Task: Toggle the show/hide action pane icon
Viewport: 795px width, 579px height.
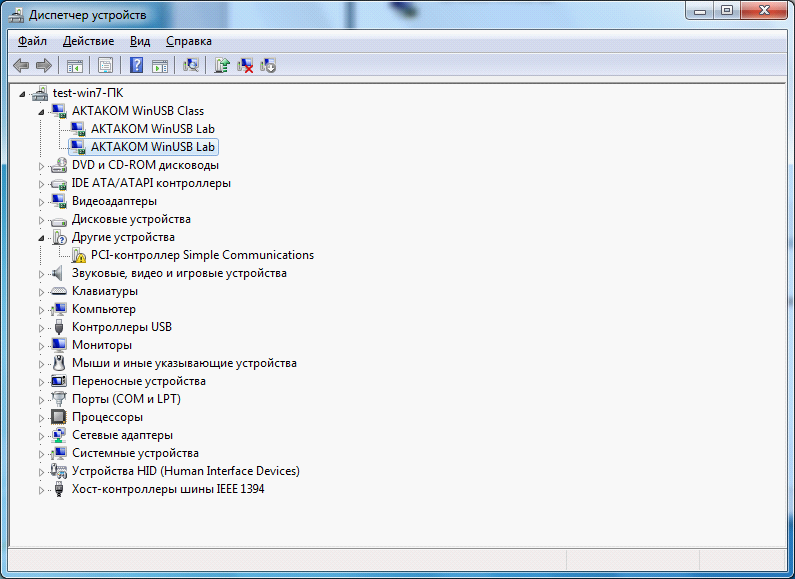Action: click(x=160, y=65)
